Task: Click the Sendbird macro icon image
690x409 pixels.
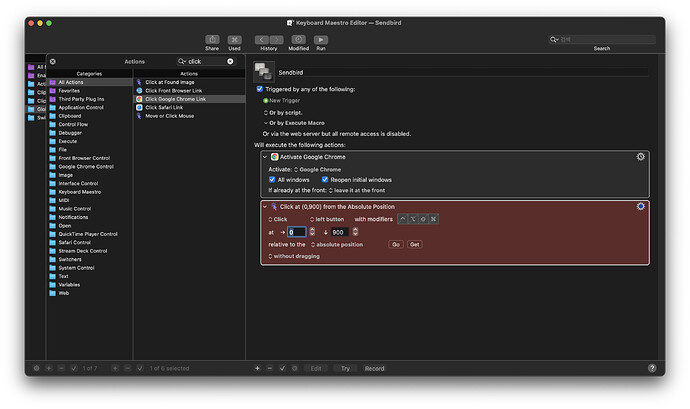Action: [x=264, y=72]
